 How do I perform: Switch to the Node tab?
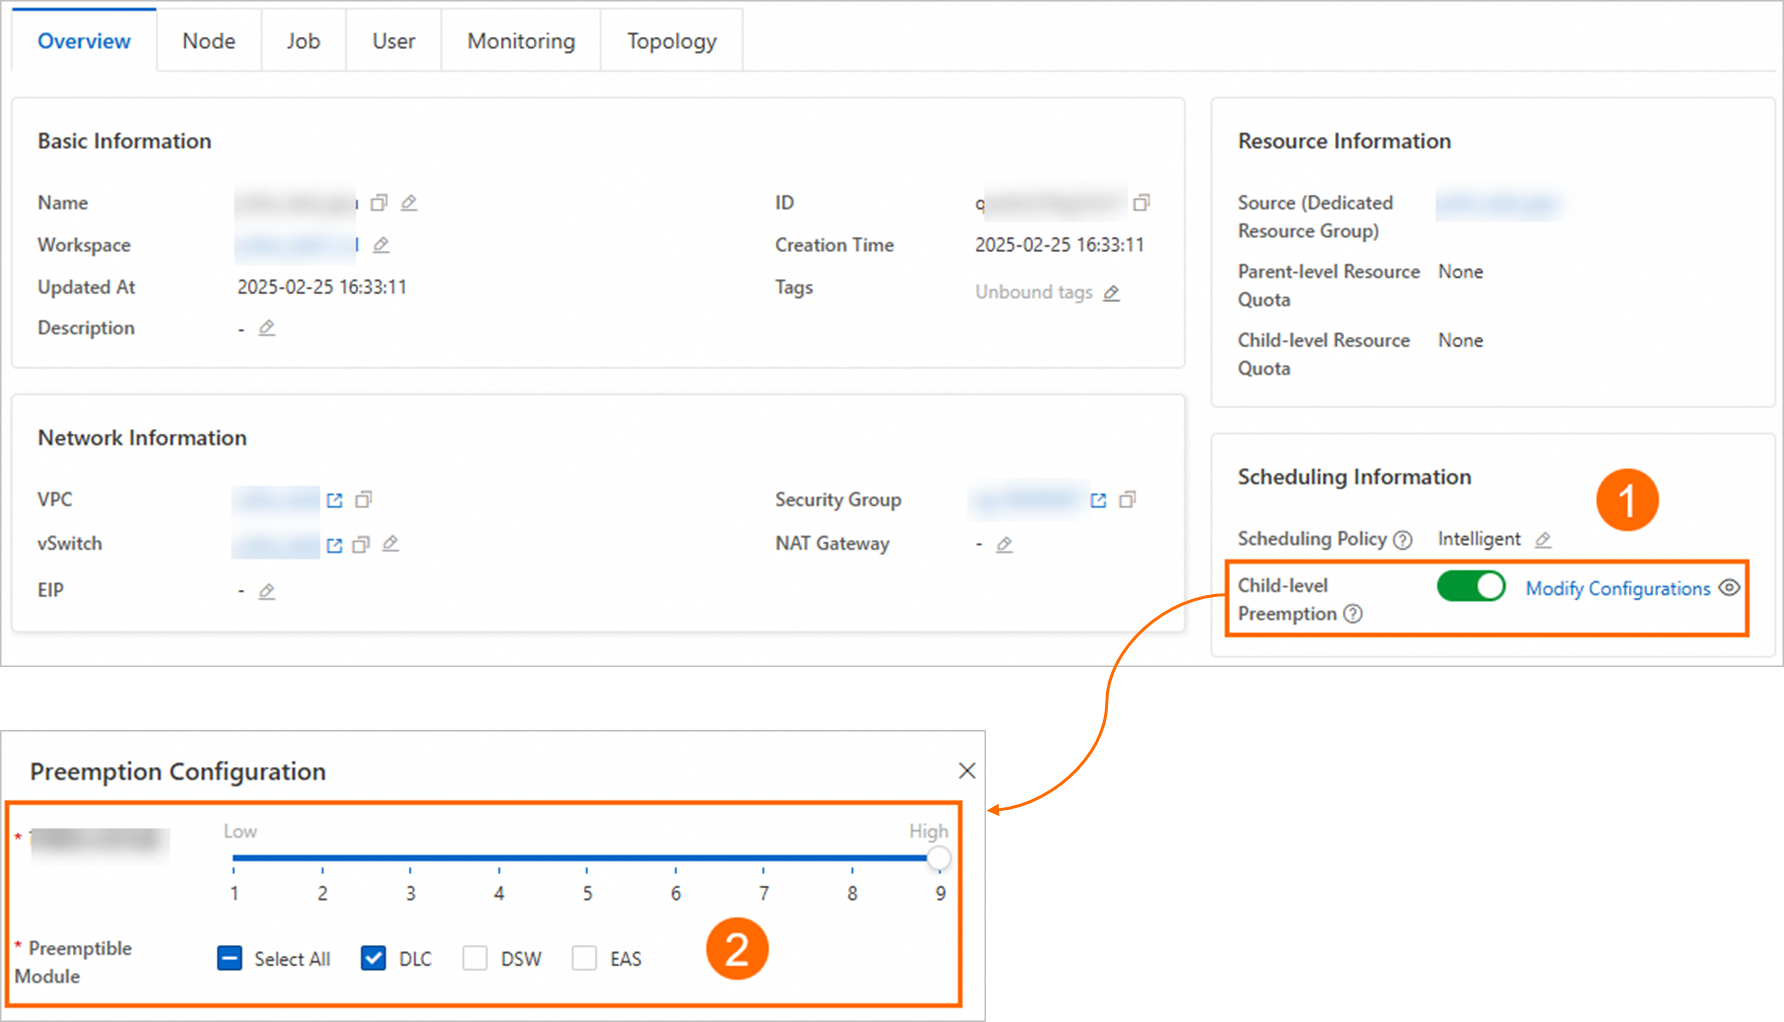(x=209, y=41)
